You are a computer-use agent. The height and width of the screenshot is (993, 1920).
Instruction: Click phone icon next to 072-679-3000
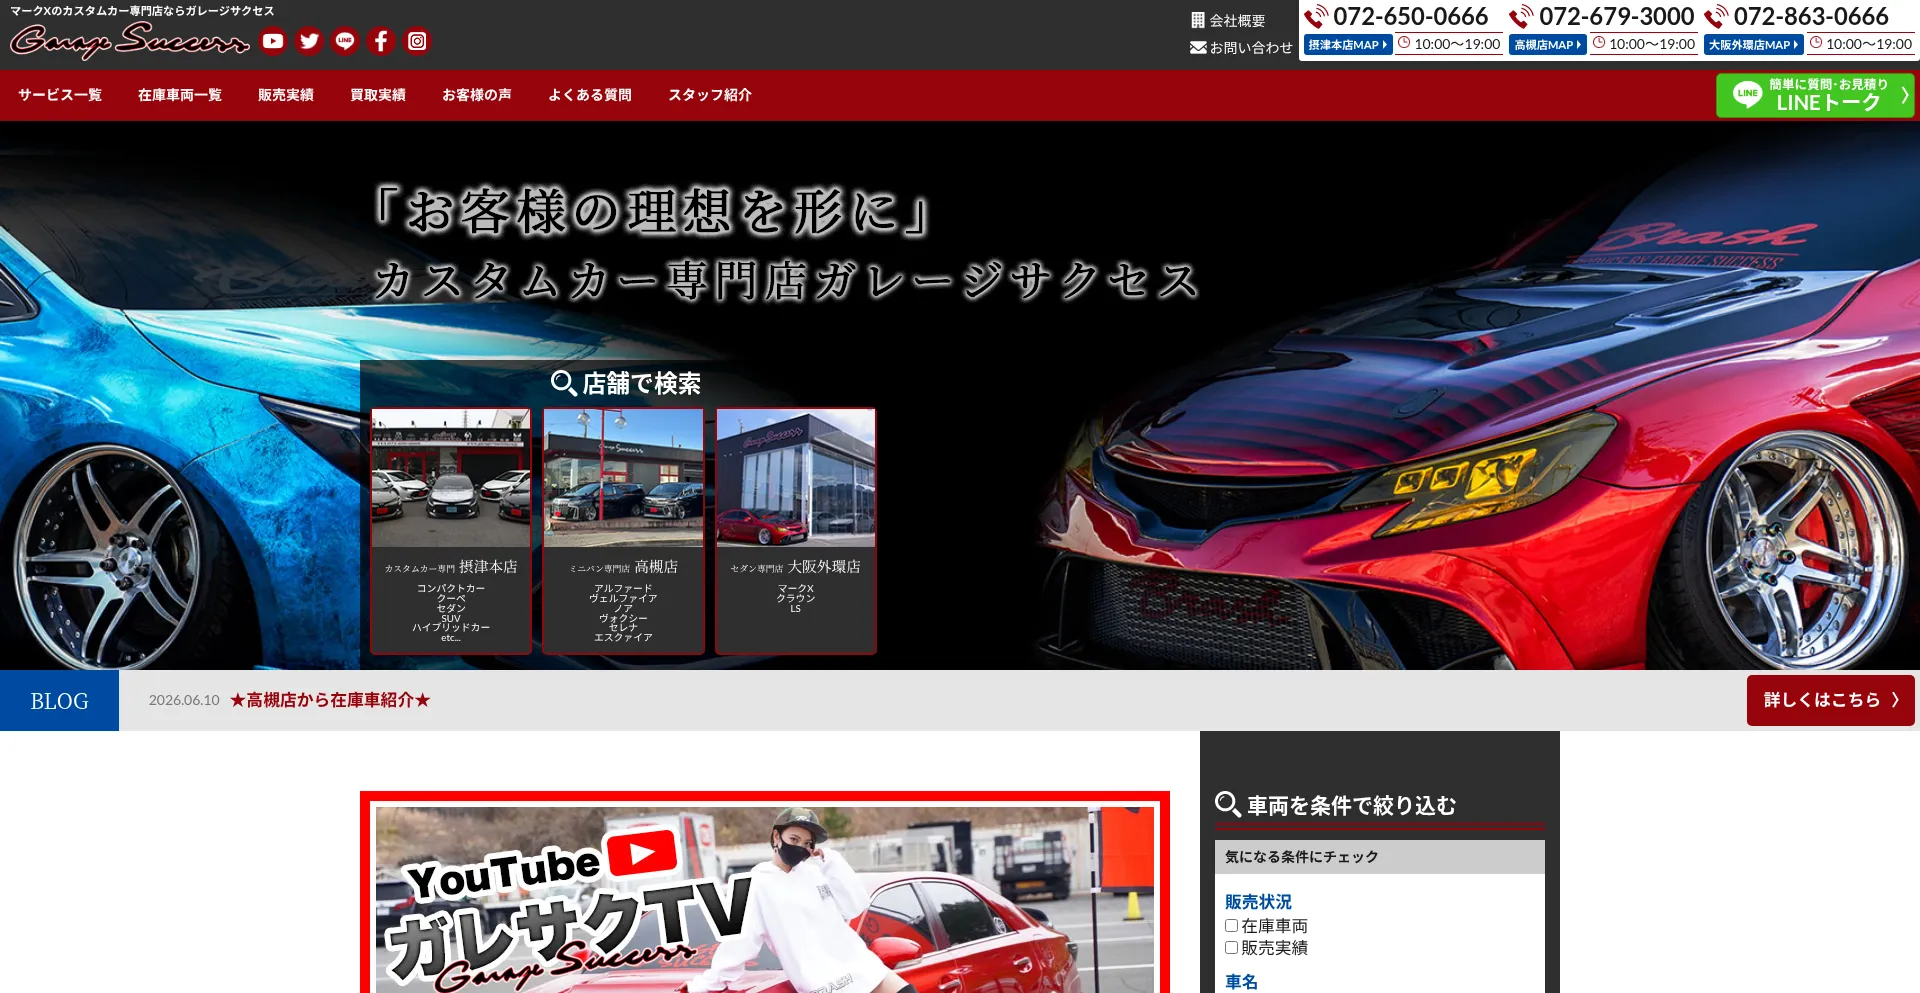pyautogui.click(x=1521, y=17)
